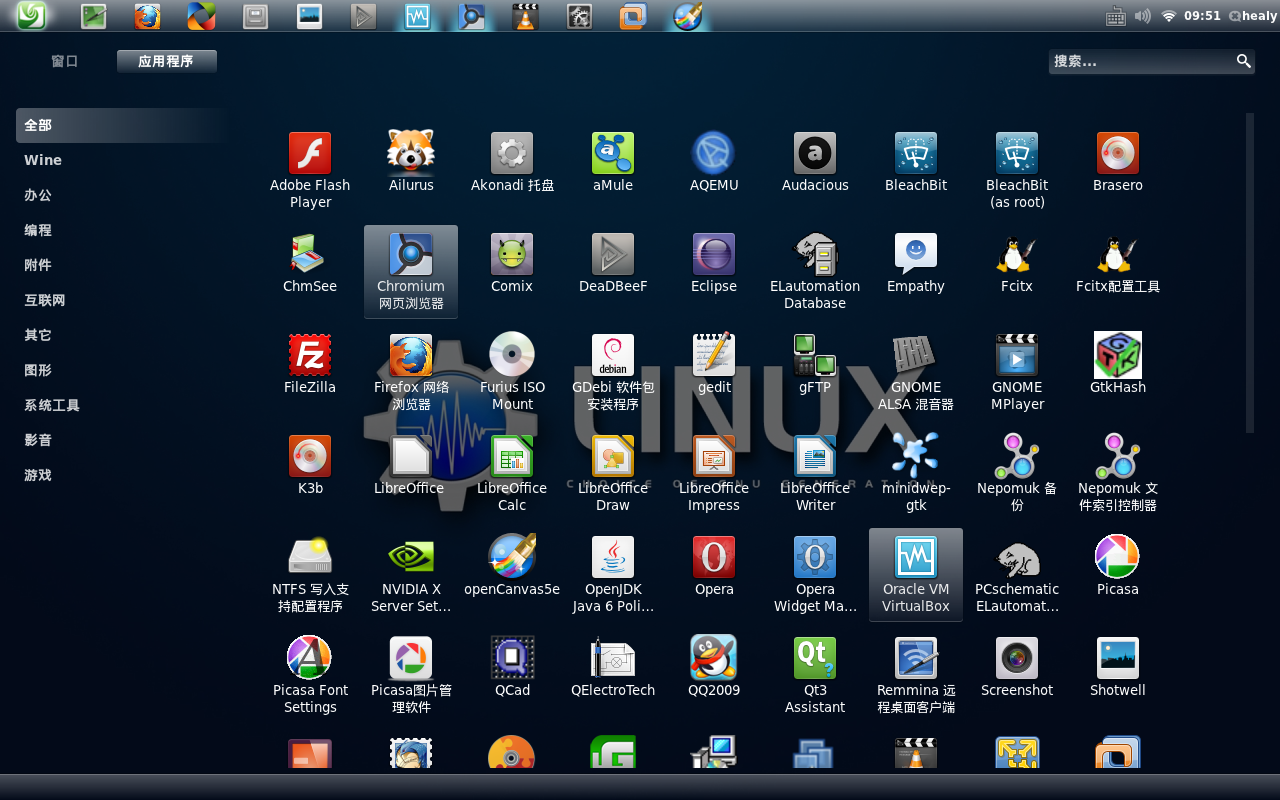Open Firefox from the top panel

tap(147, 16)
